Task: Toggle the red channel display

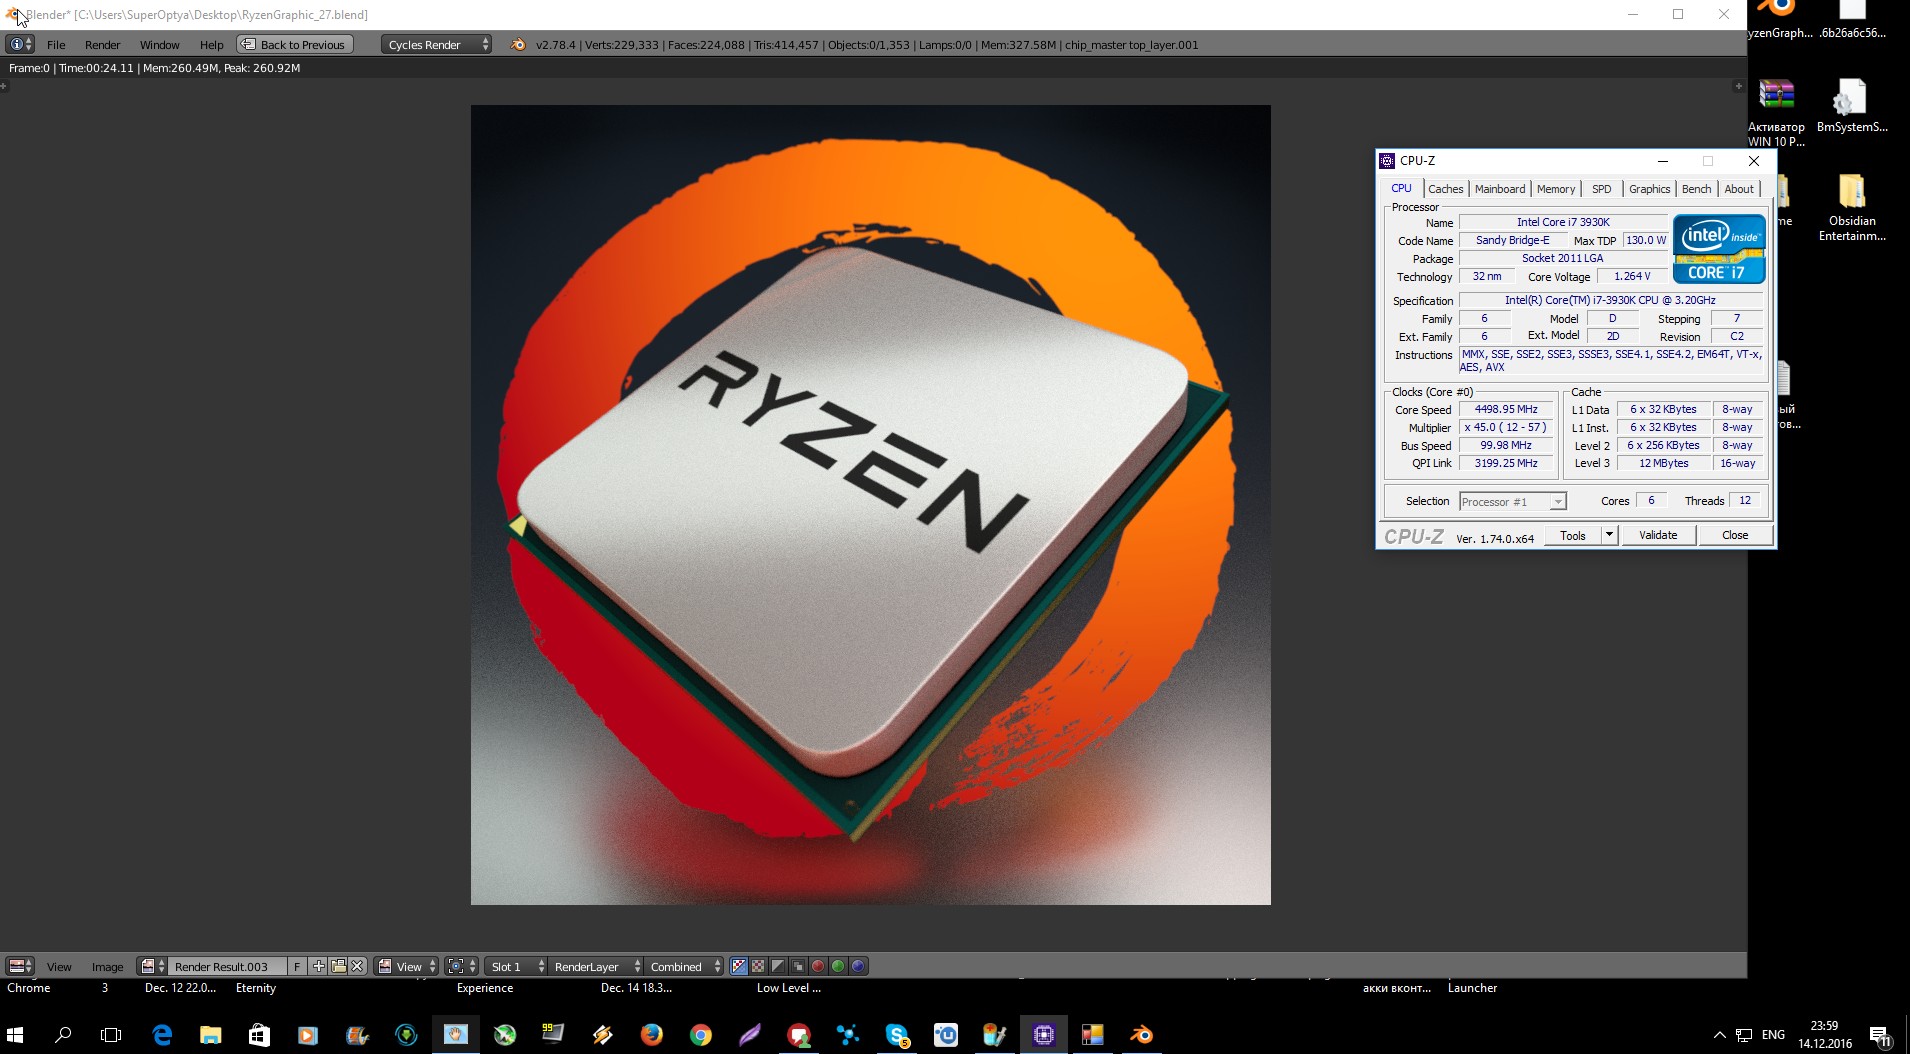Action: 818,966
